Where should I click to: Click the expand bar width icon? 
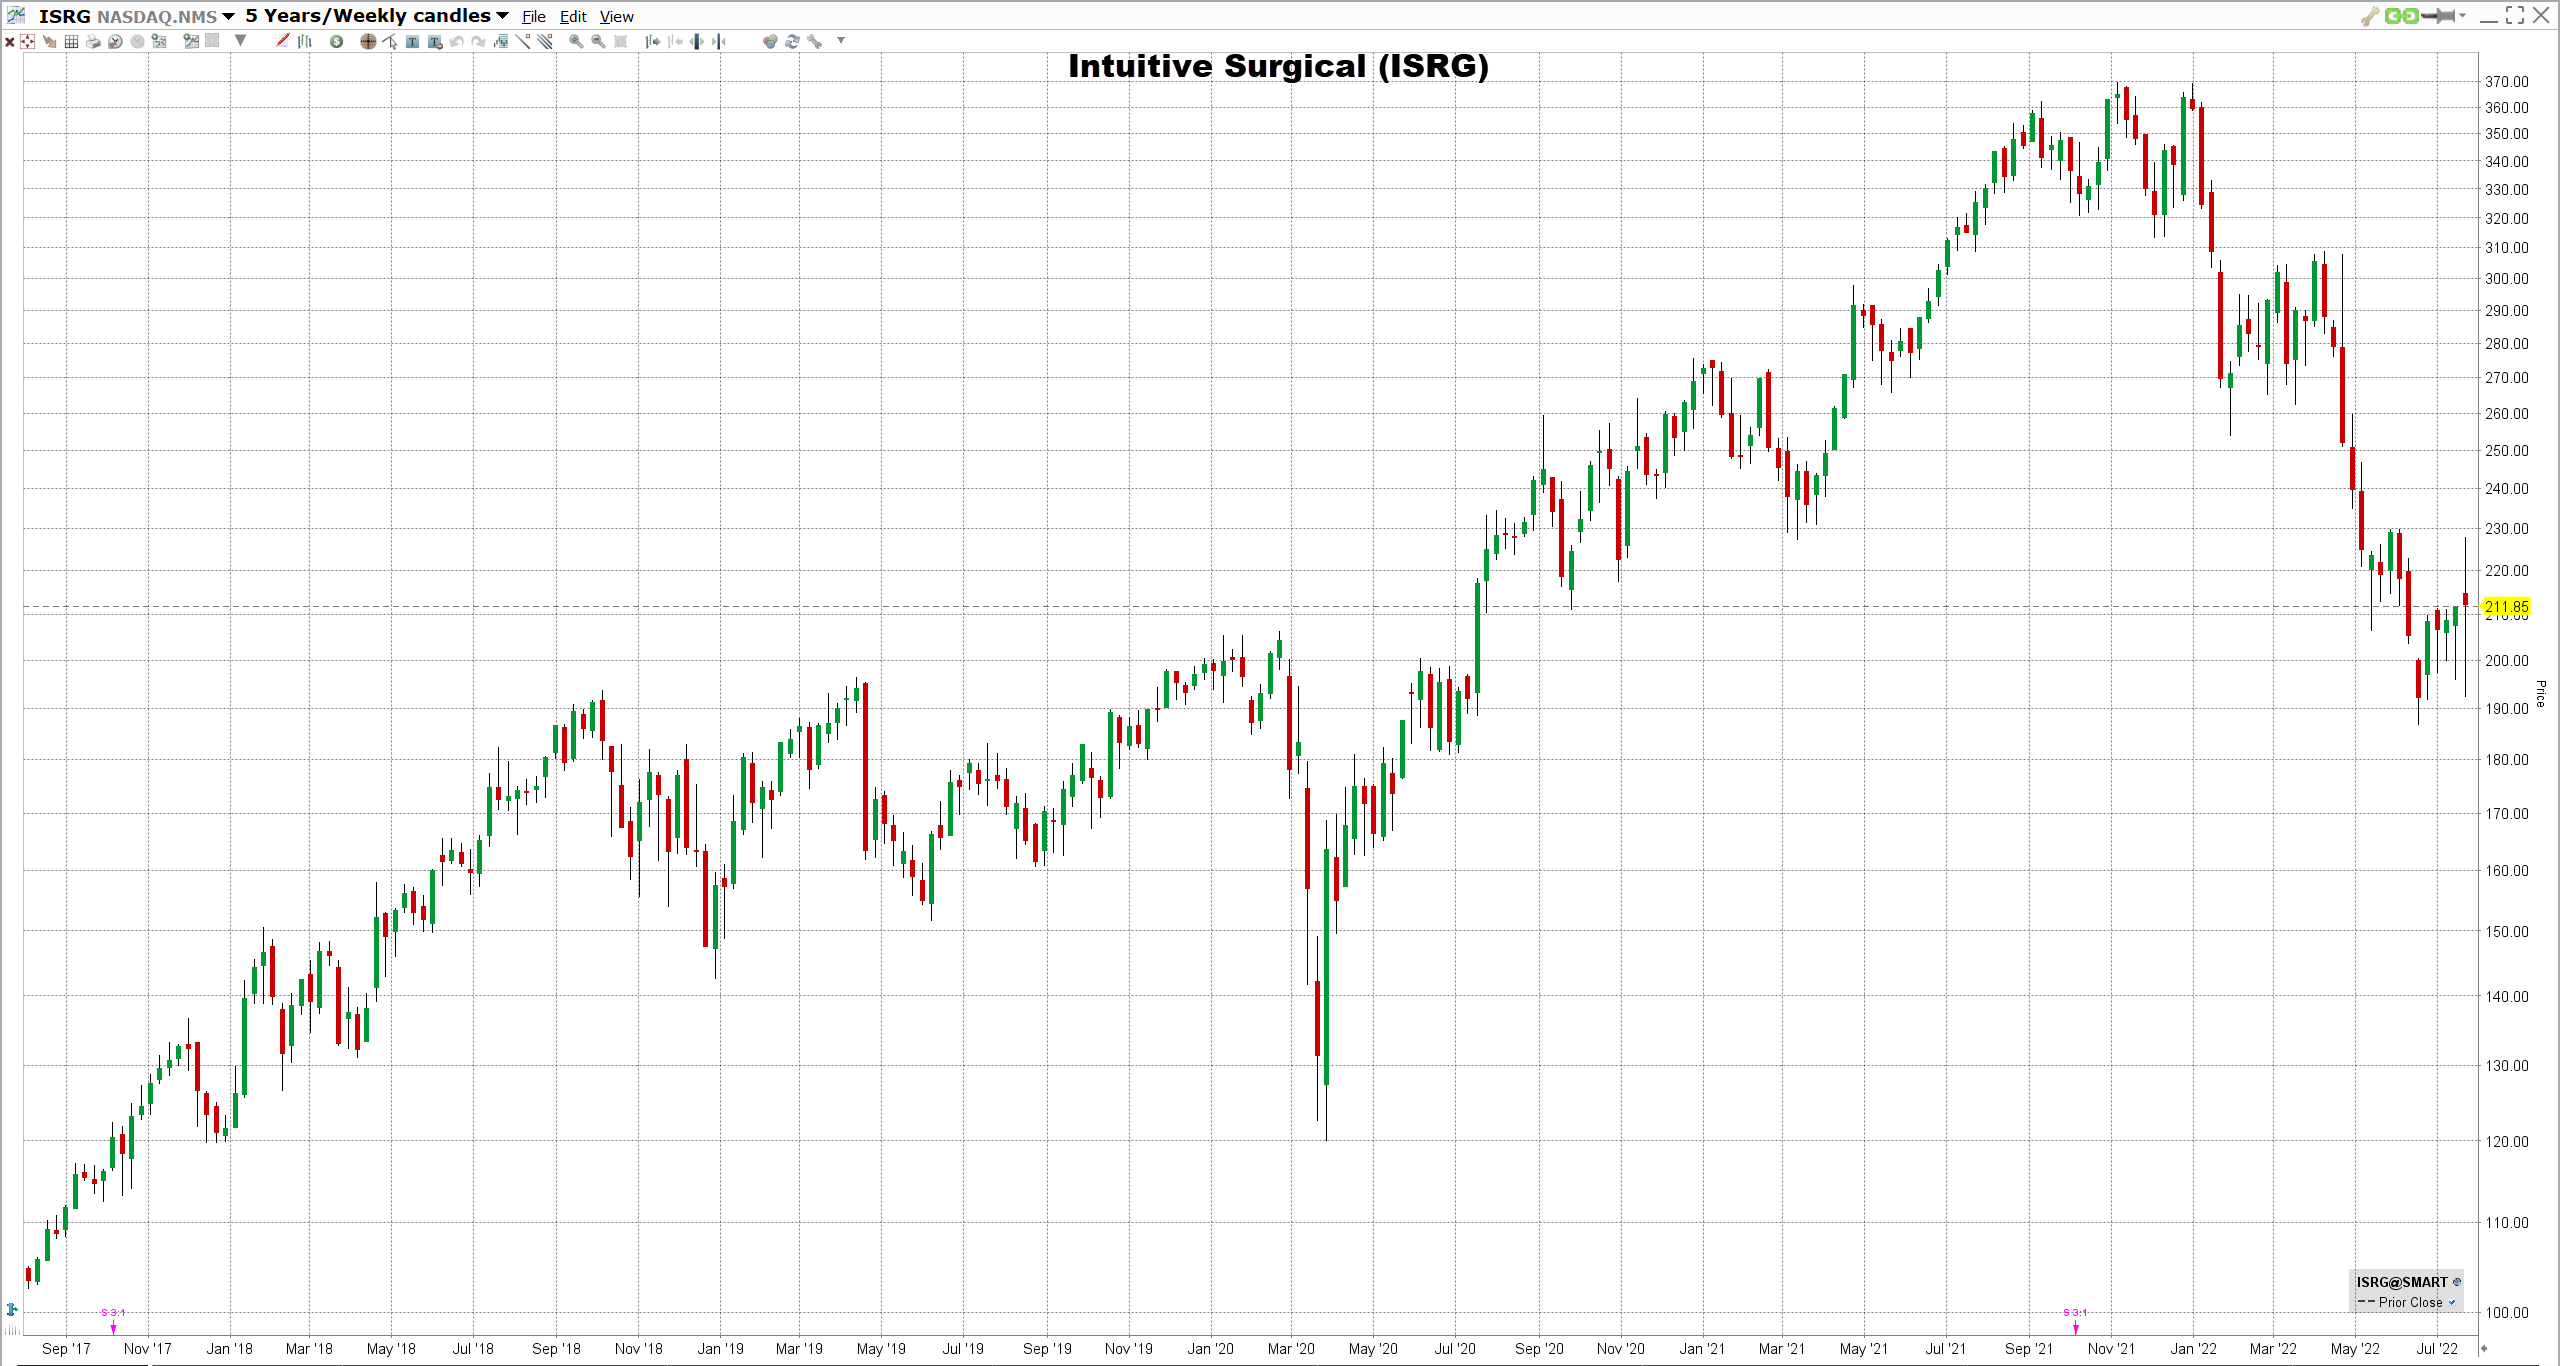point(696,42)
